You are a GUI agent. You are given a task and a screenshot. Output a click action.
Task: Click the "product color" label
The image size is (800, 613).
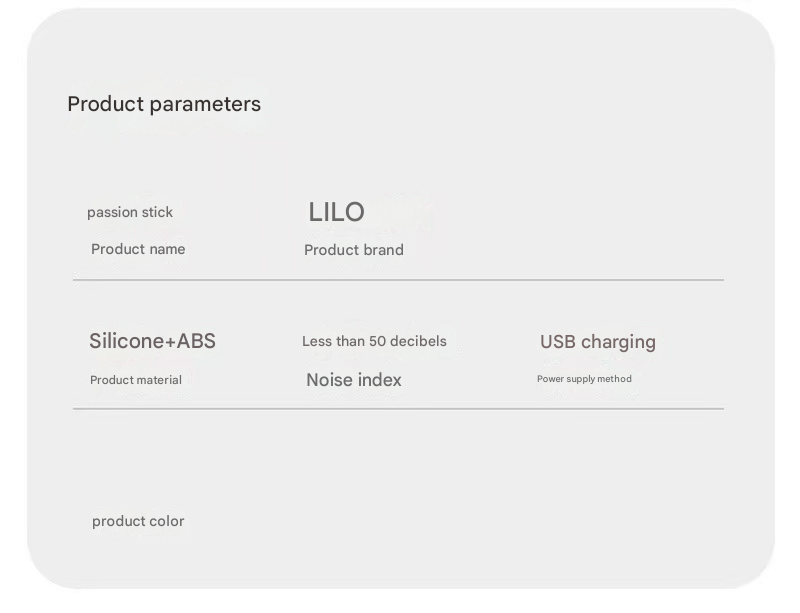138,521
